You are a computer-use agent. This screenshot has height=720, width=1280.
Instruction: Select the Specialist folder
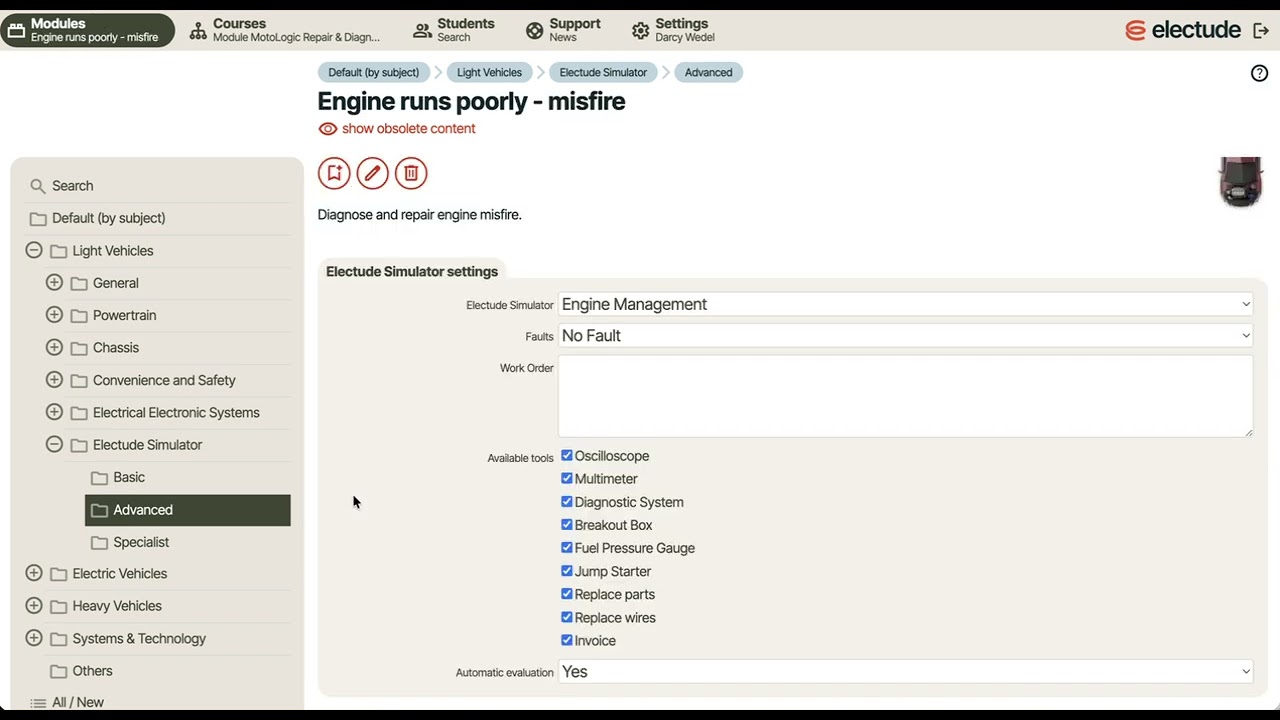click(141, 542)
